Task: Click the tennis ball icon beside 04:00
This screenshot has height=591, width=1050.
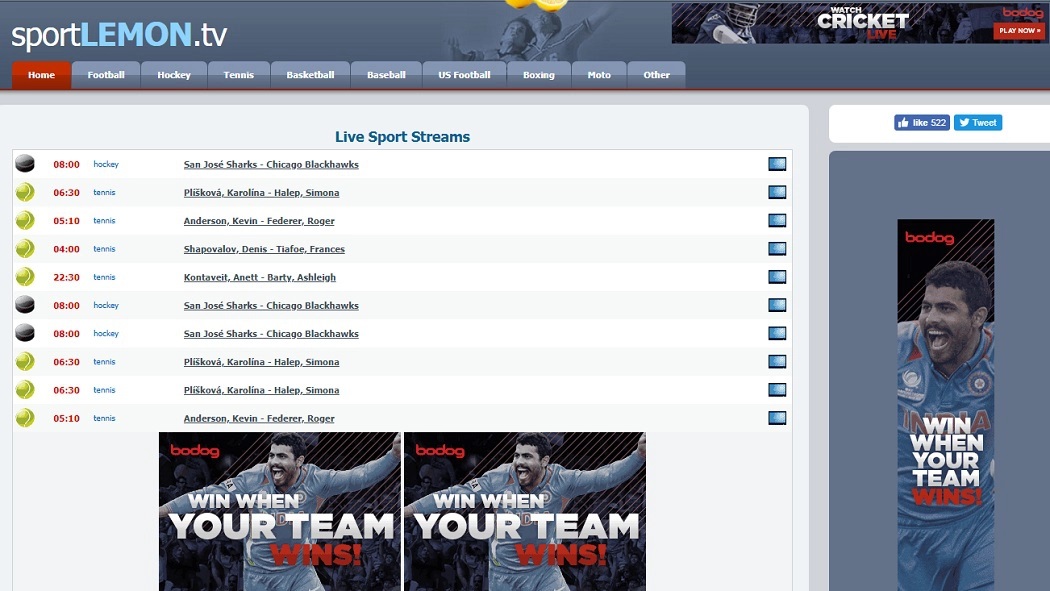Action: pos(25,249)
